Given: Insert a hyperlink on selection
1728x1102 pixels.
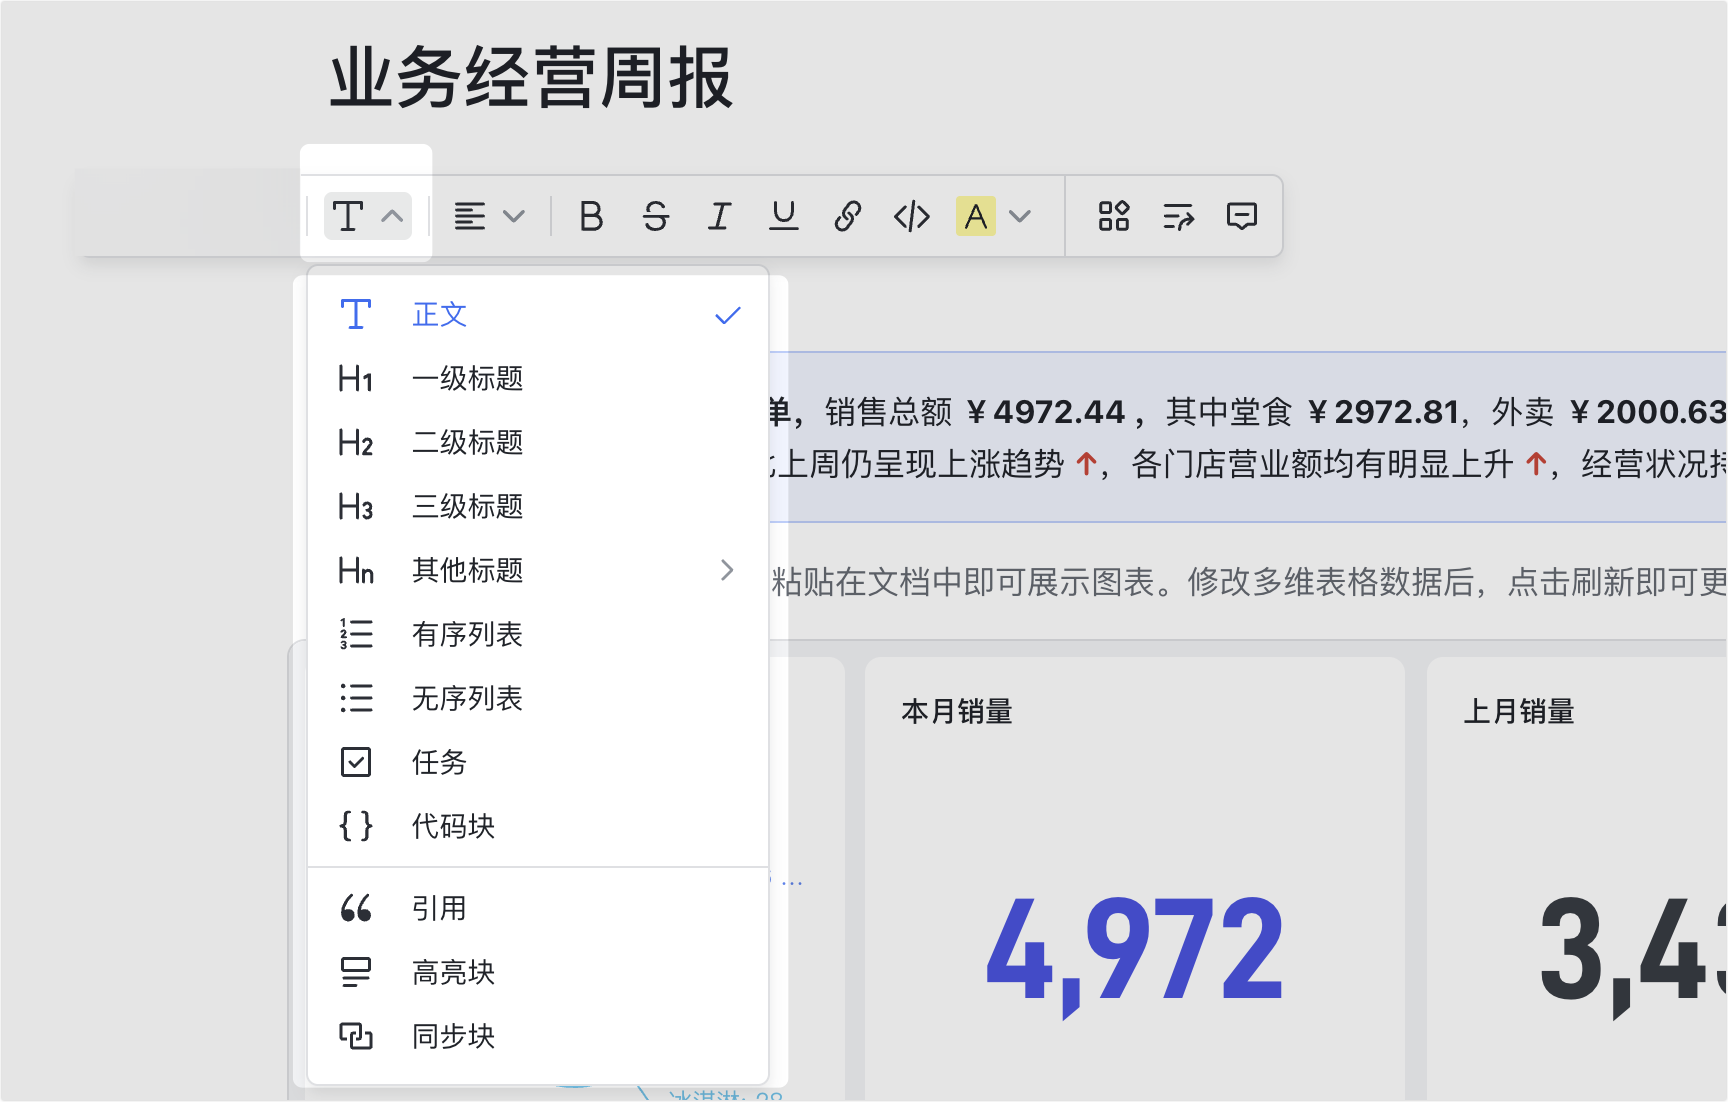Looking at the screenshot, I should click(x=847, y=216).
